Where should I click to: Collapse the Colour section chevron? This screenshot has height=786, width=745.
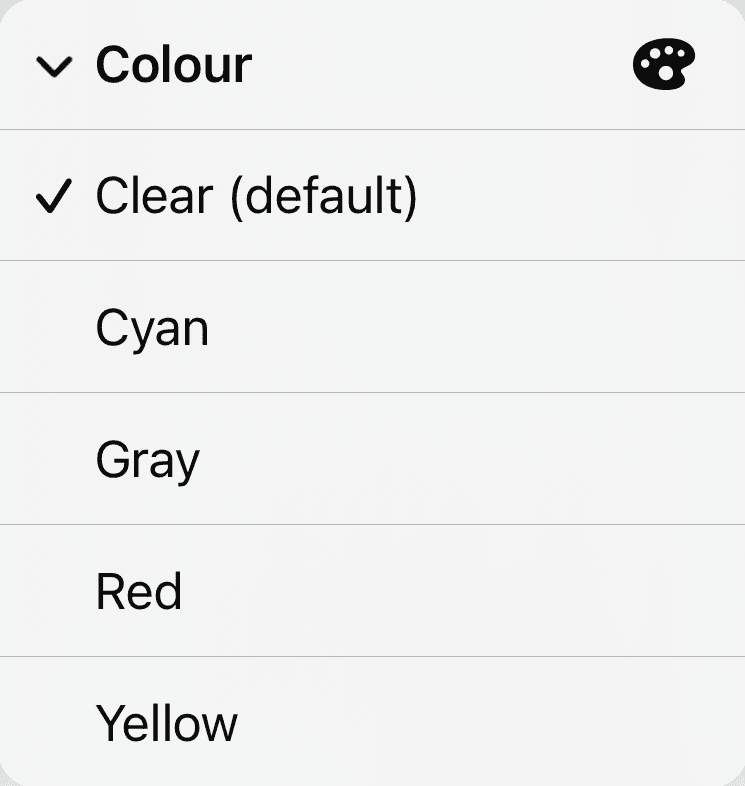click(53, 68)
